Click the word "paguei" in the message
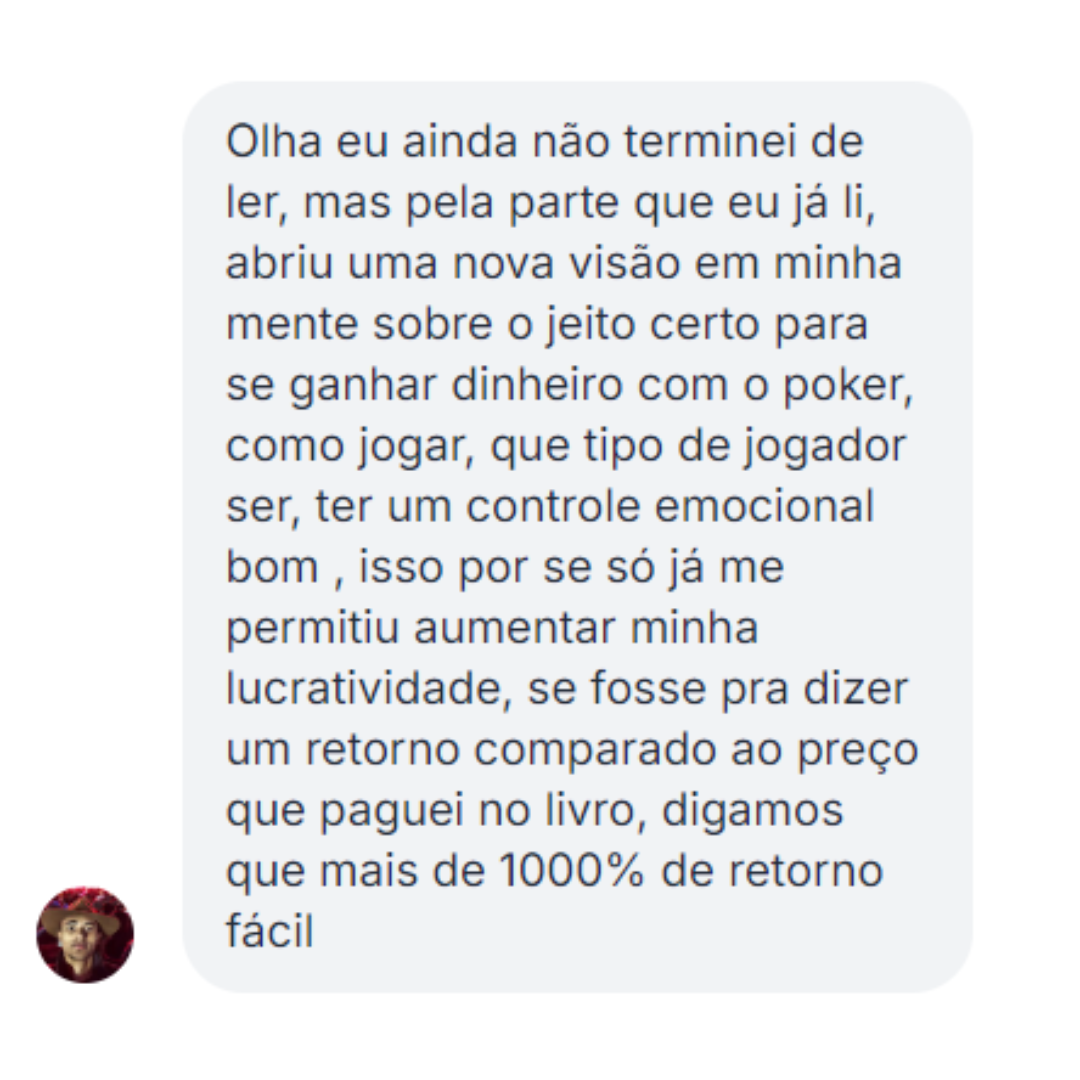 coord(391,812)
